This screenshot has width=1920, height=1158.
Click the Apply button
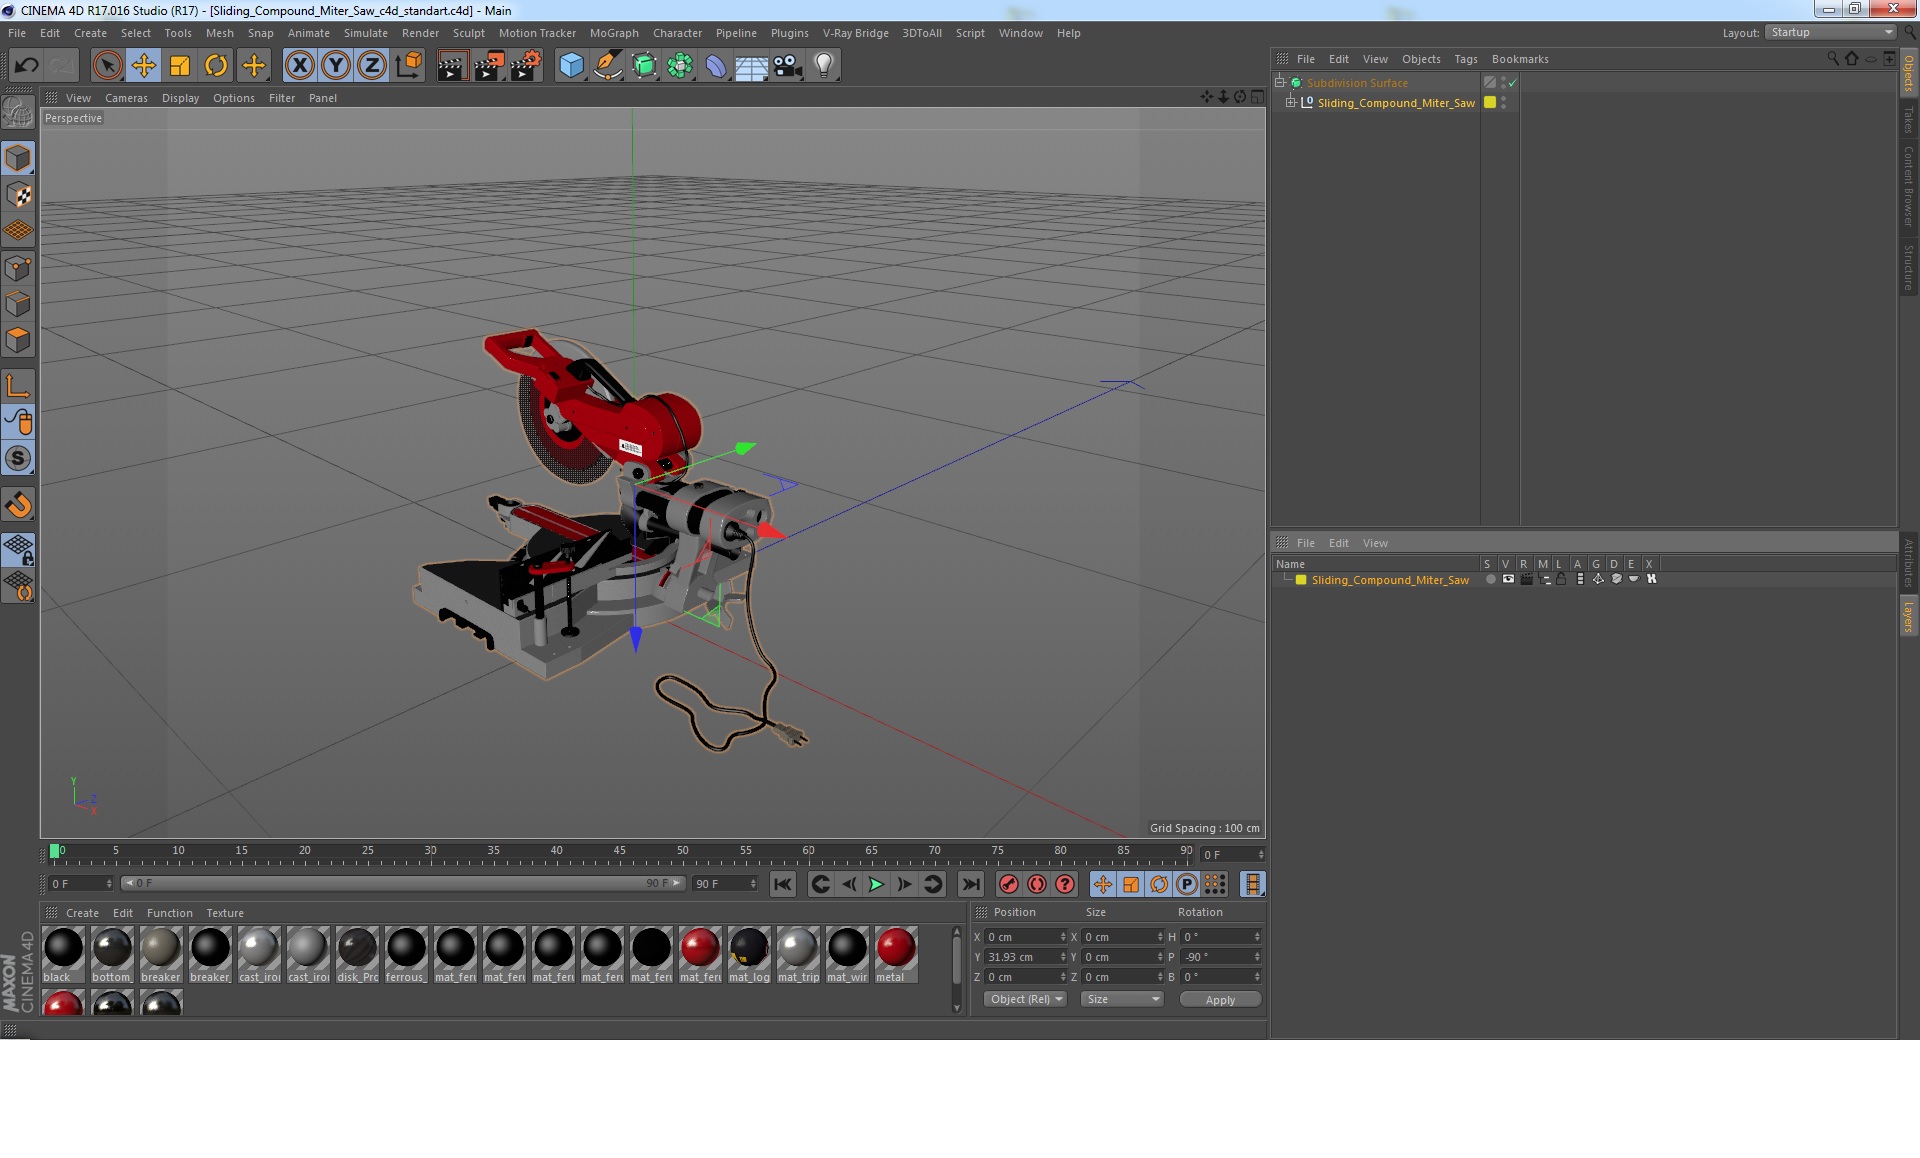point(1219,999)
